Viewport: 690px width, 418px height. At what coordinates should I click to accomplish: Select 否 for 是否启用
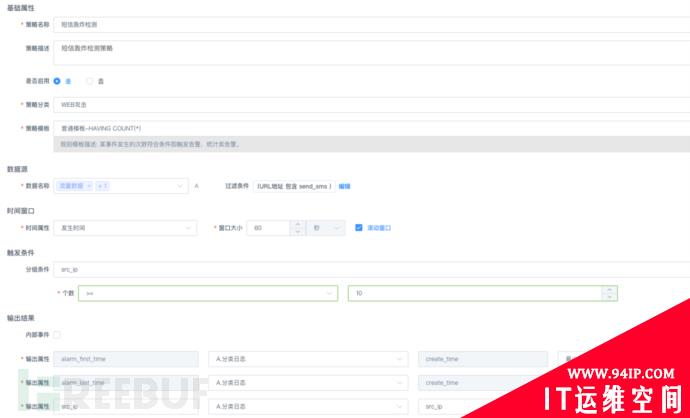(90, 81)
